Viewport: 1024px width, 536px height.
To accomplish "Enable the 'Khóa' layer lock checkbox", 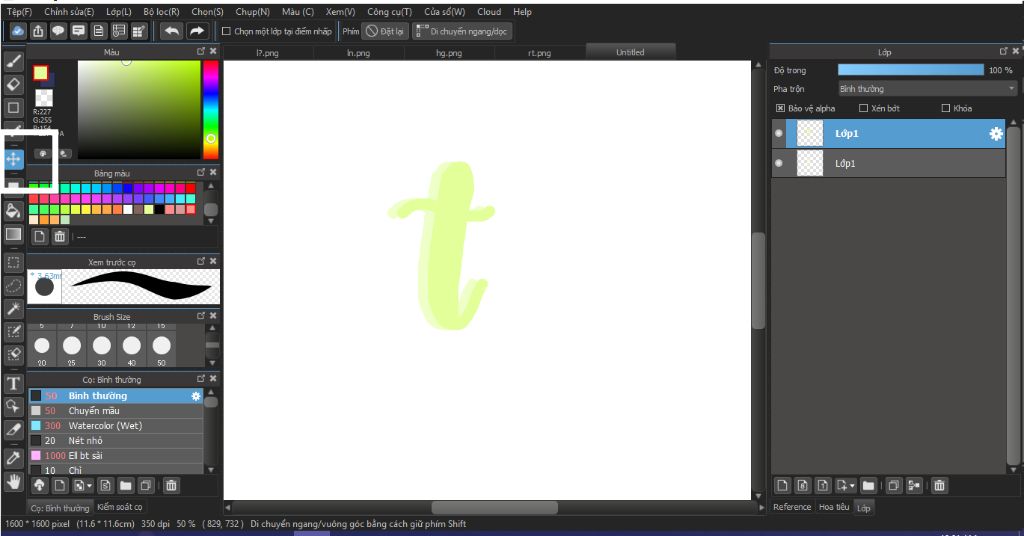I will coord(946,108).
